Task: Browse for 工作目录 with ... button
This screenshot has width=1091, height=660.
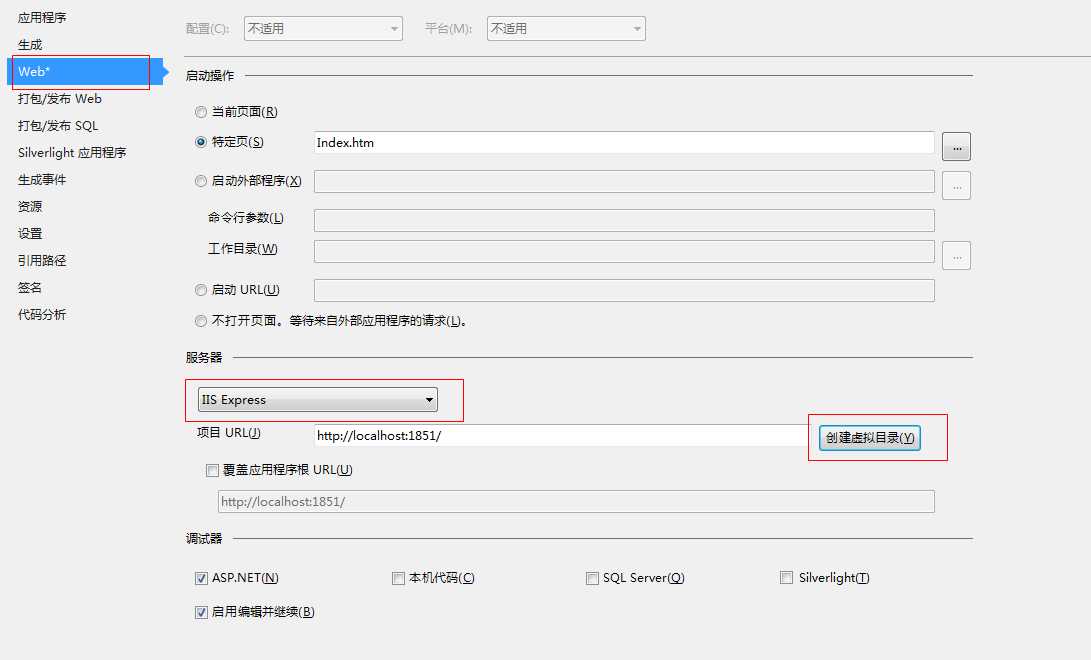Action: tap(956, 255)
